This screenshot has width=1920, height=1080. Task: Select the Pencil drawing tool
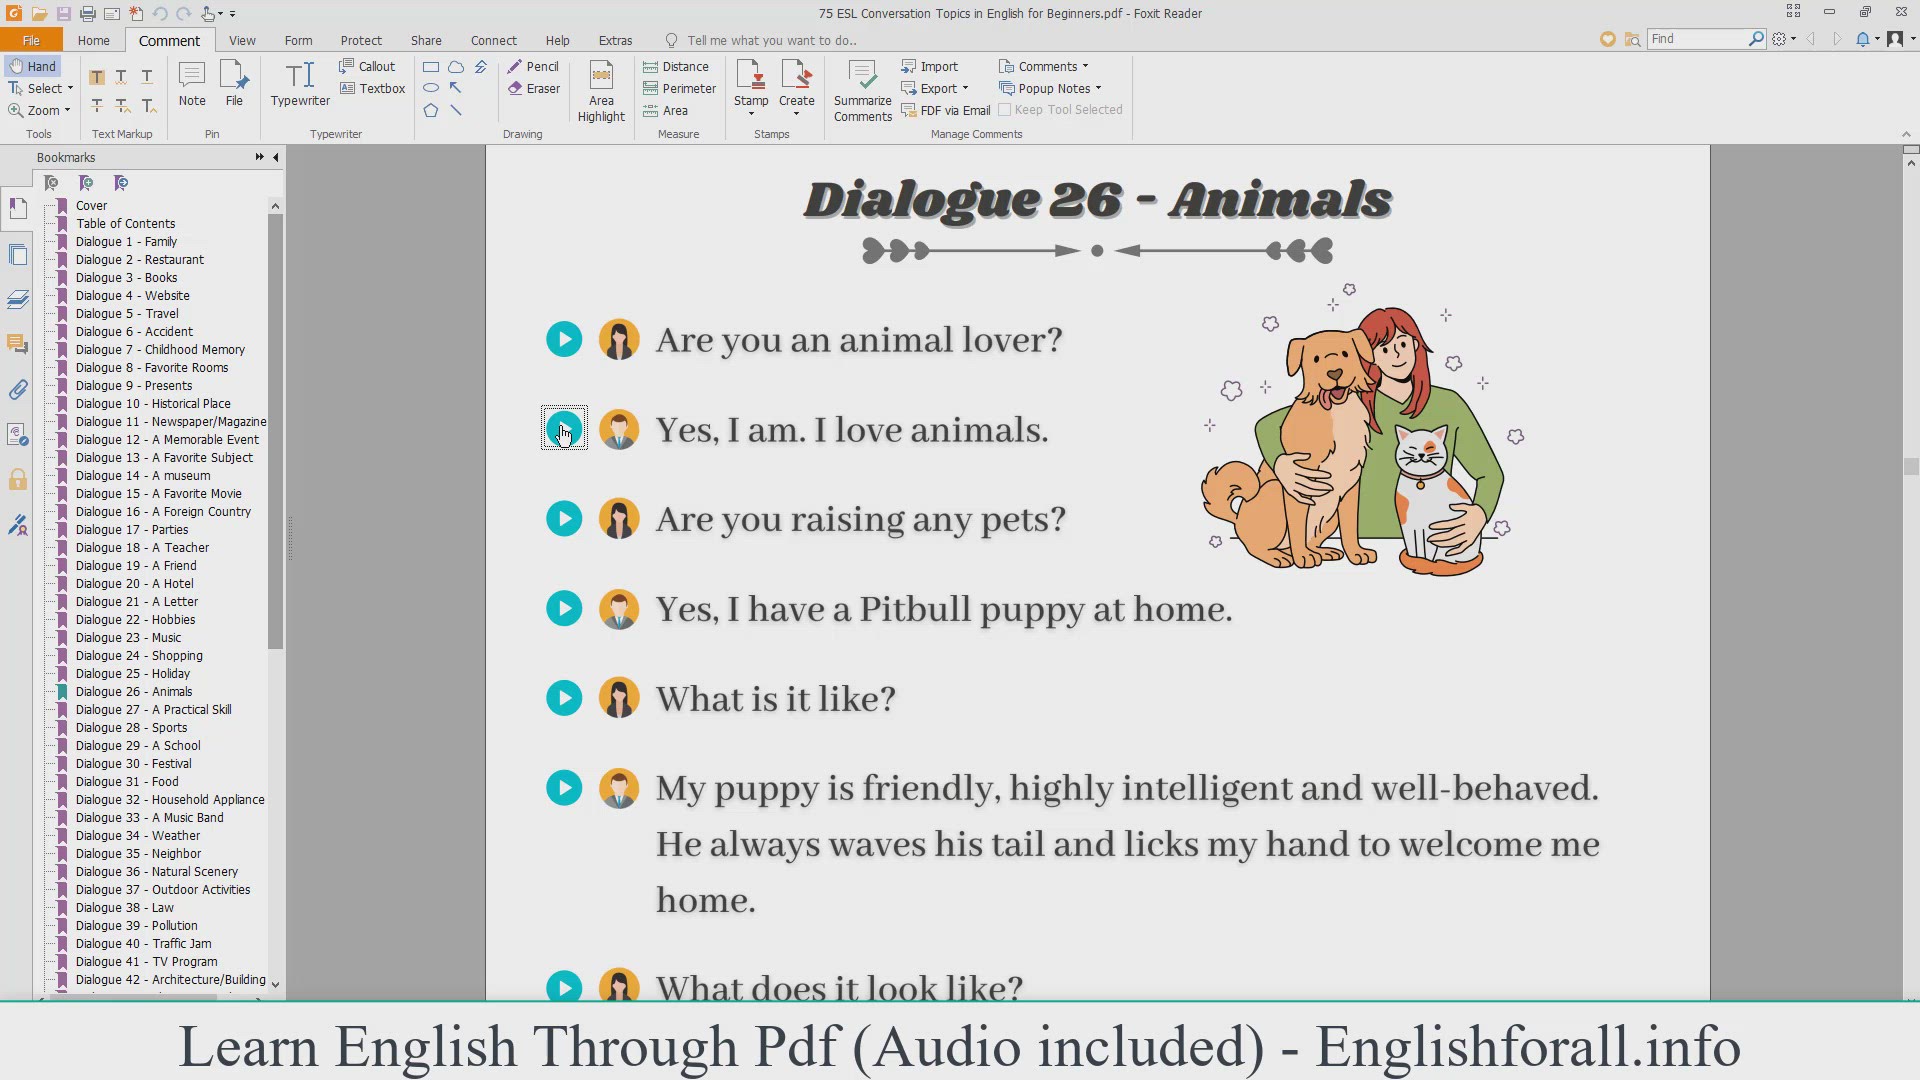tap(533, 67)
